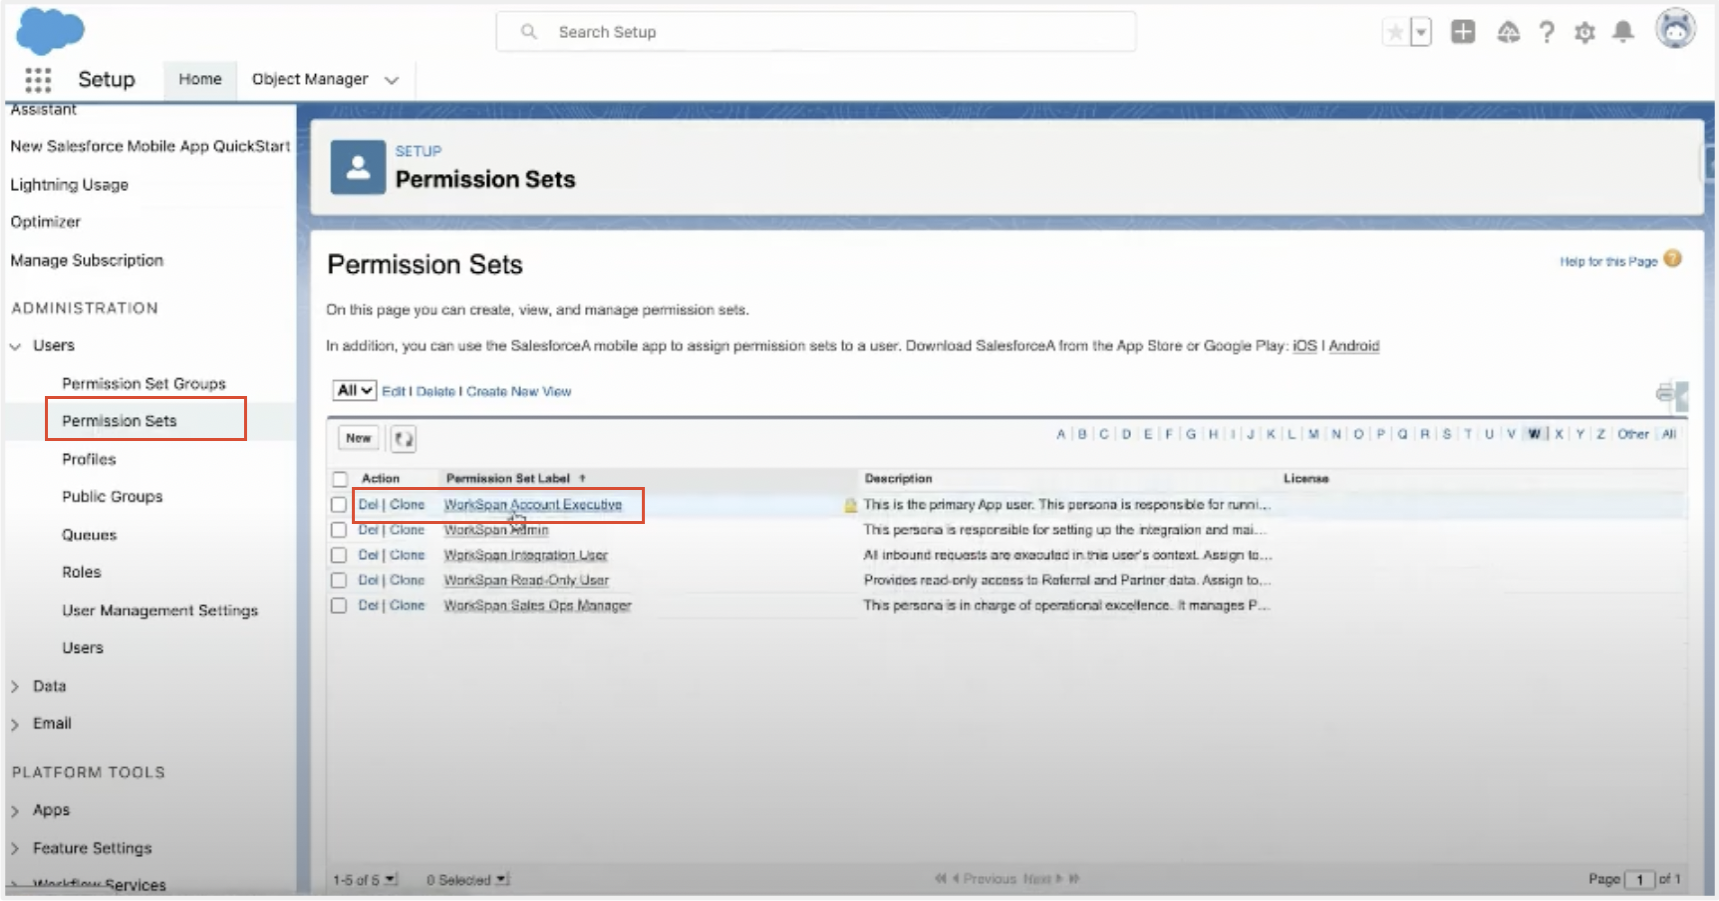
Task: Click the Create New View link
Action: (519, 392)
